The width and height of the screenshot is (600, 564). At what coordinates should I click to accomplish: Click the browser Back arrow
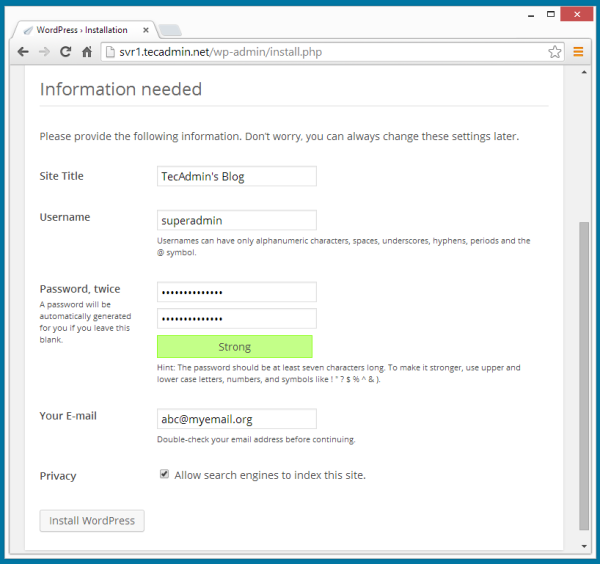23,51
